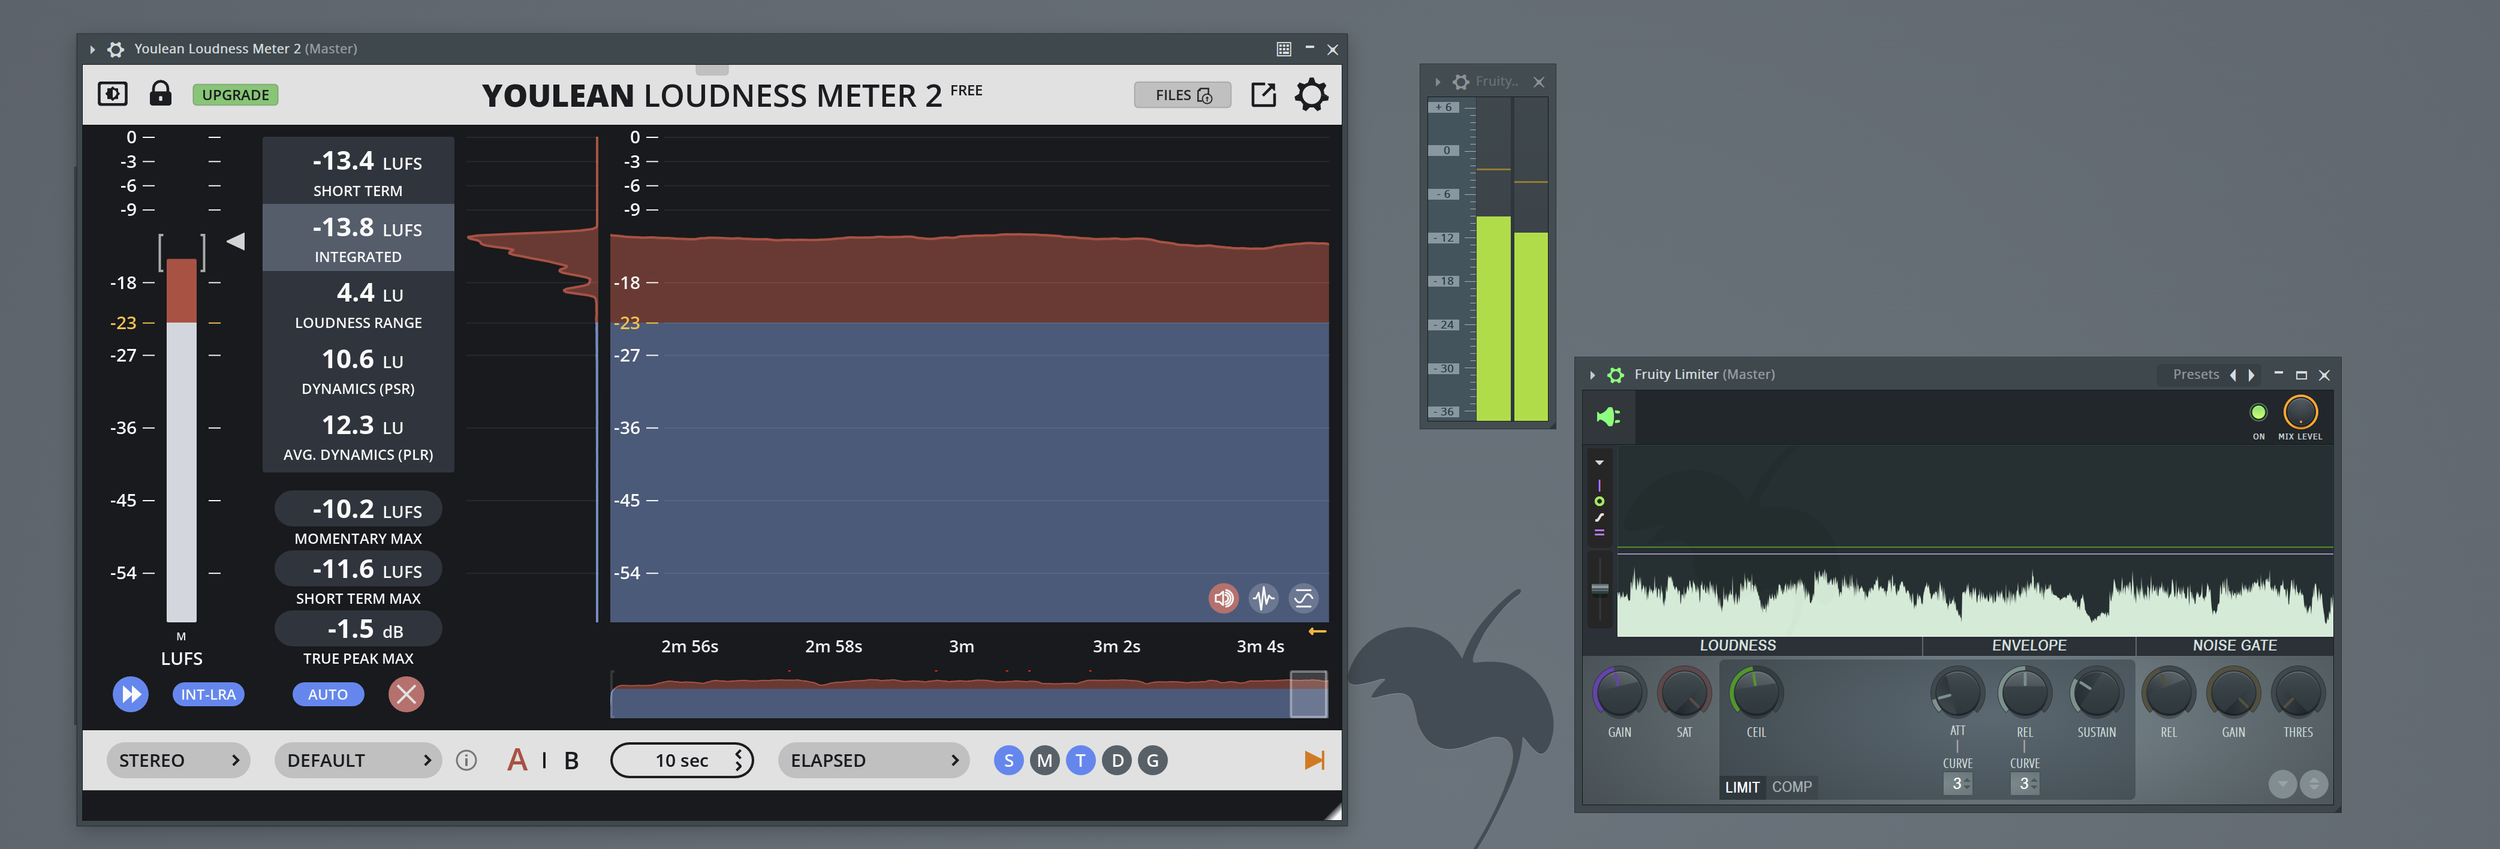Image resolution: width=2500 pixels, height=849 pixels.
Task: Toggle the S graph button
Action: click(x=1009, y=761)
